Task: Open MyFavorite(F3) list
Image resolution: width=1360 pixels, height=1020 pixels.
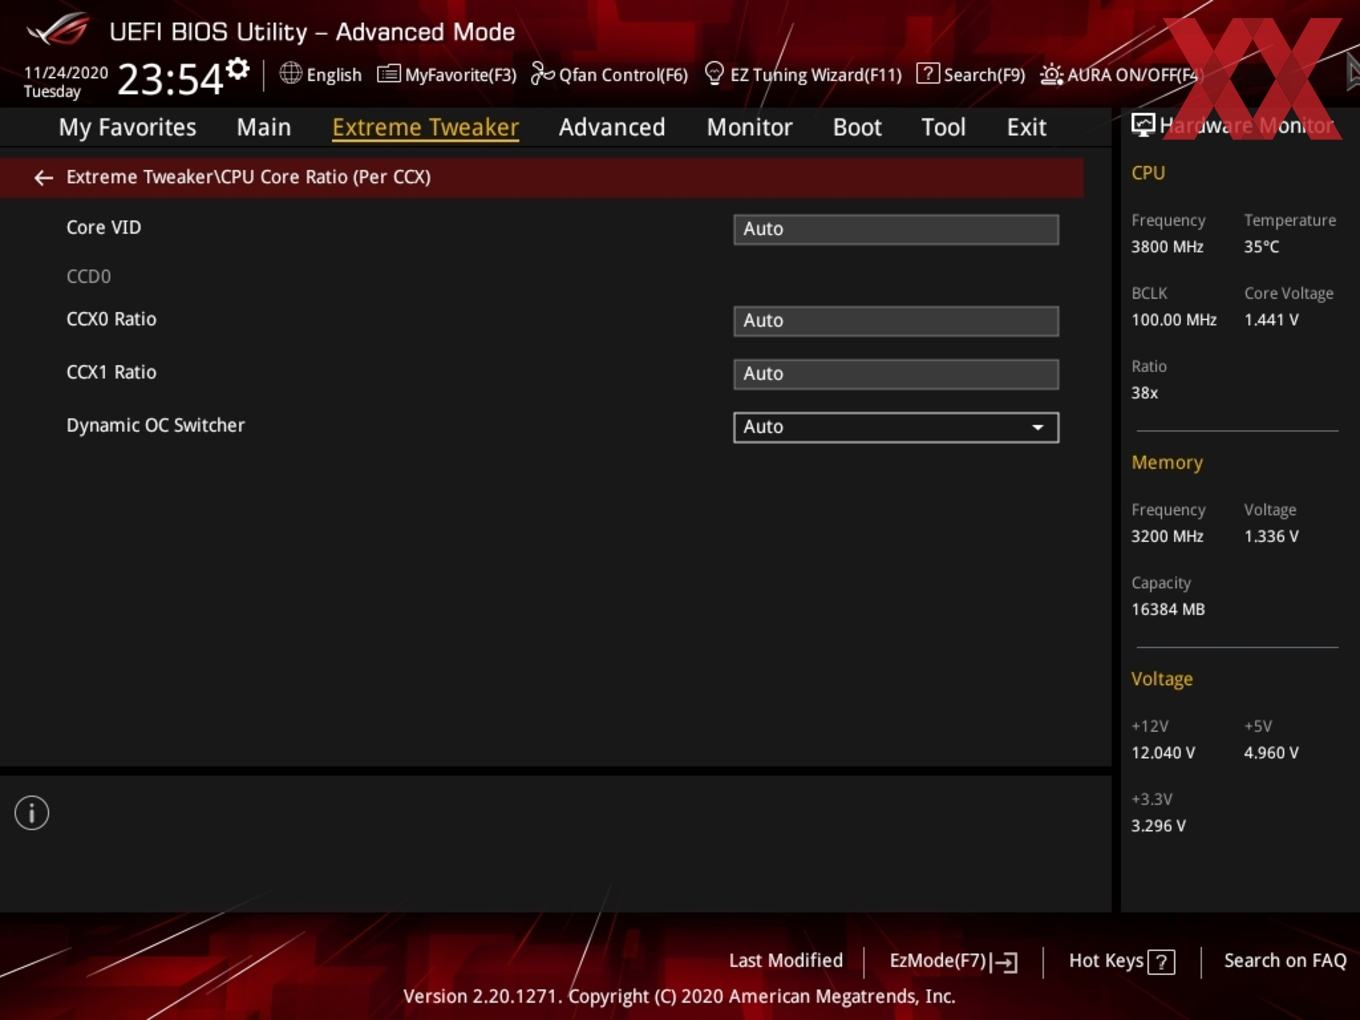Action: click(x=447, y=74)
